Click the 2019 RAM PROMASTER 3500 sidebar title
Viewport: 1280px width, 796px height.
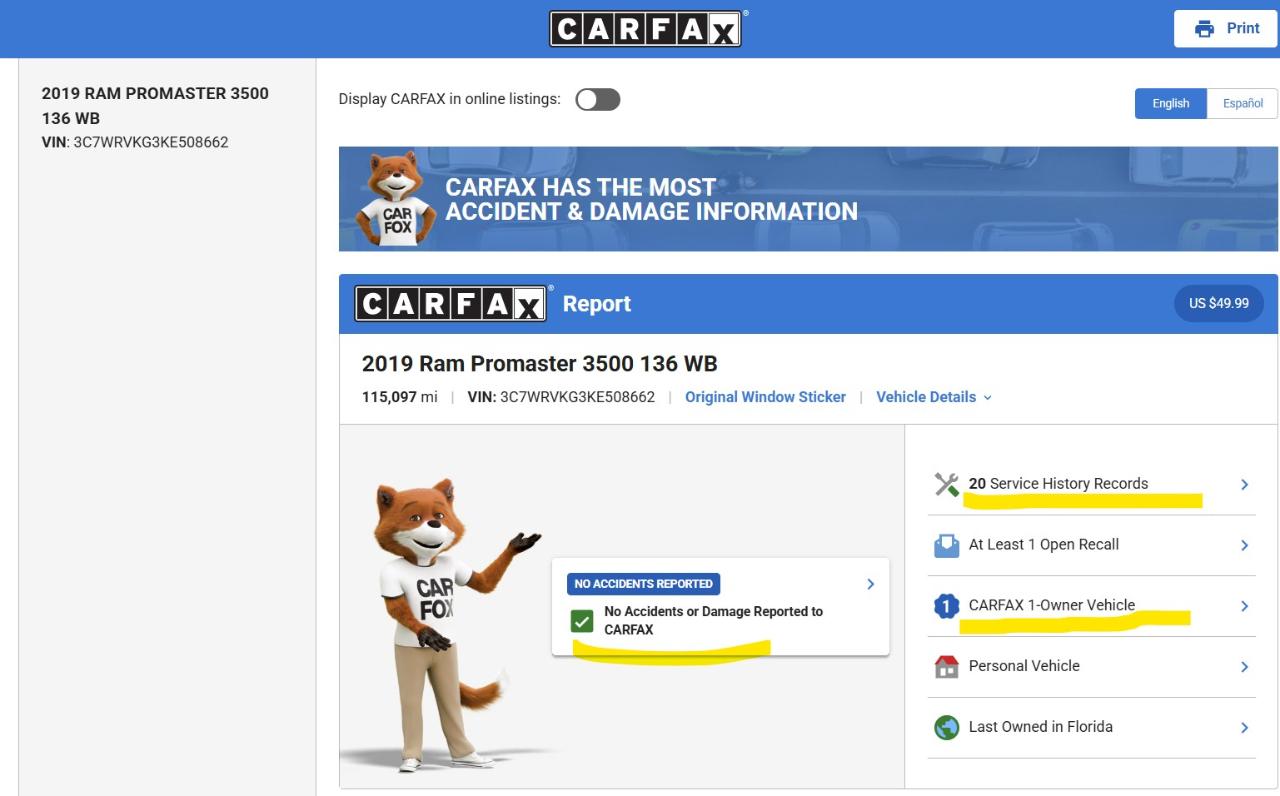coord(155,105)
